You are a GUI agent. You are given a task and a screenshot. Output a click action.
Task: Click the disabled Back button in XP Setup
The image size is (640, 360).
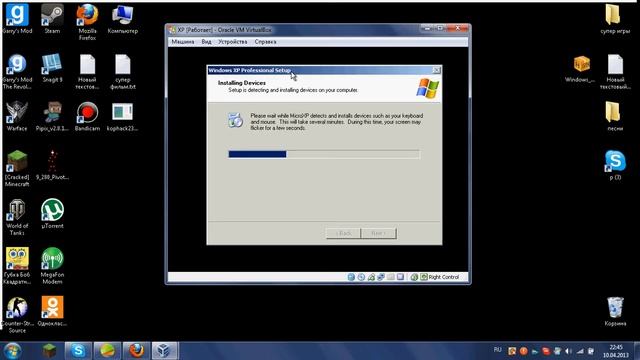click(343, 233)
